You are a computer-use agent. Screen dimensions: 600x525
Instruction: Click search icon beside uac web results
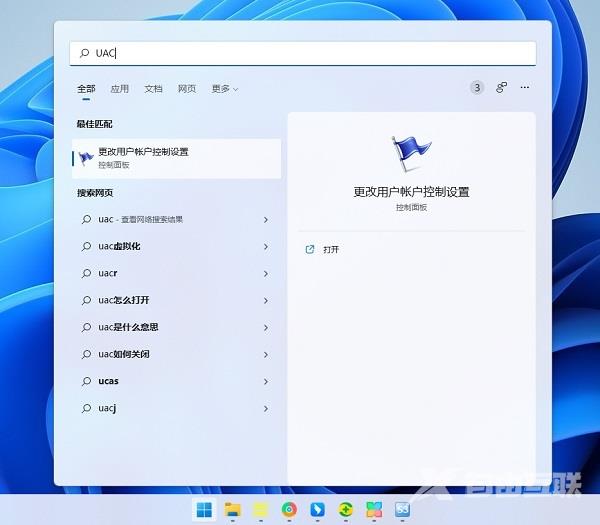86,219
